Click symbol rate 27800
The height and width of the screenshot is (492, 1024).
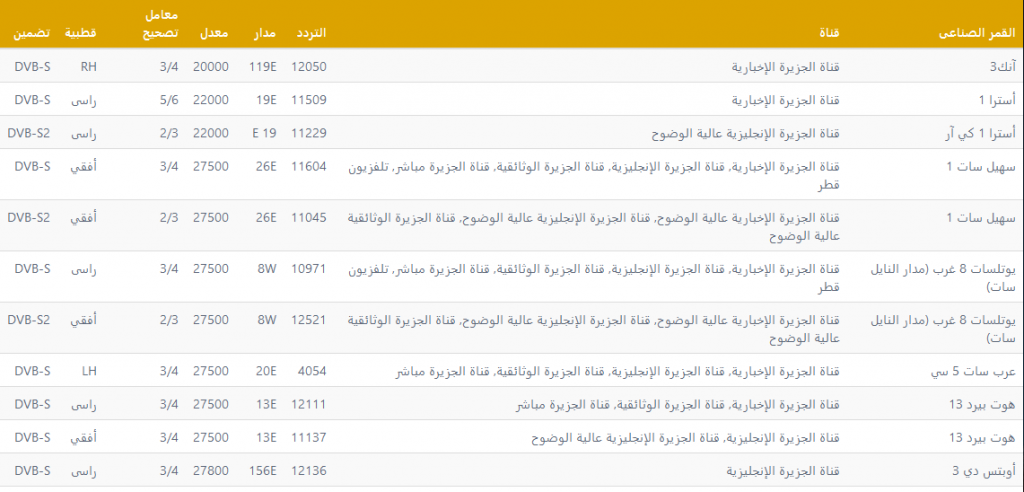tap(211, 471)
